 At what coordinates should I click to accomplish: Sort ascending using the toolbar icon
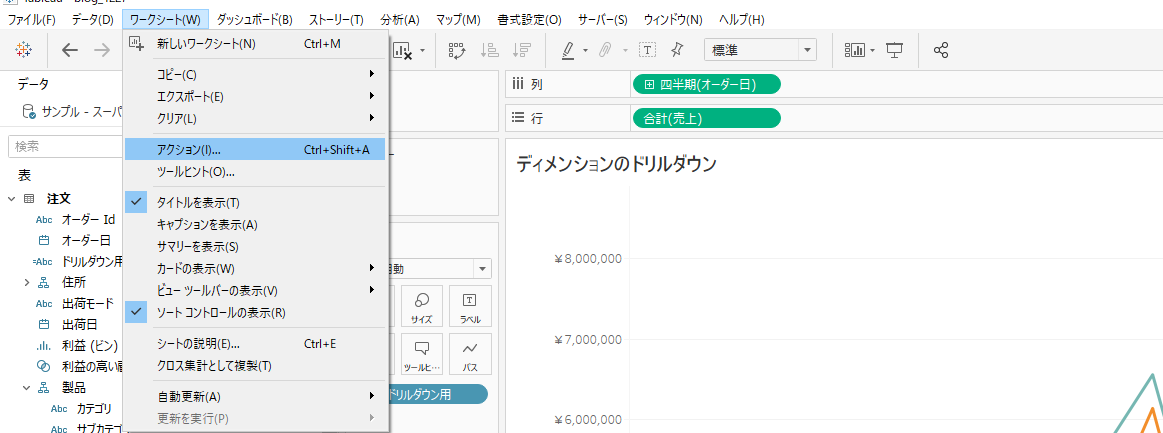(489, 50)
